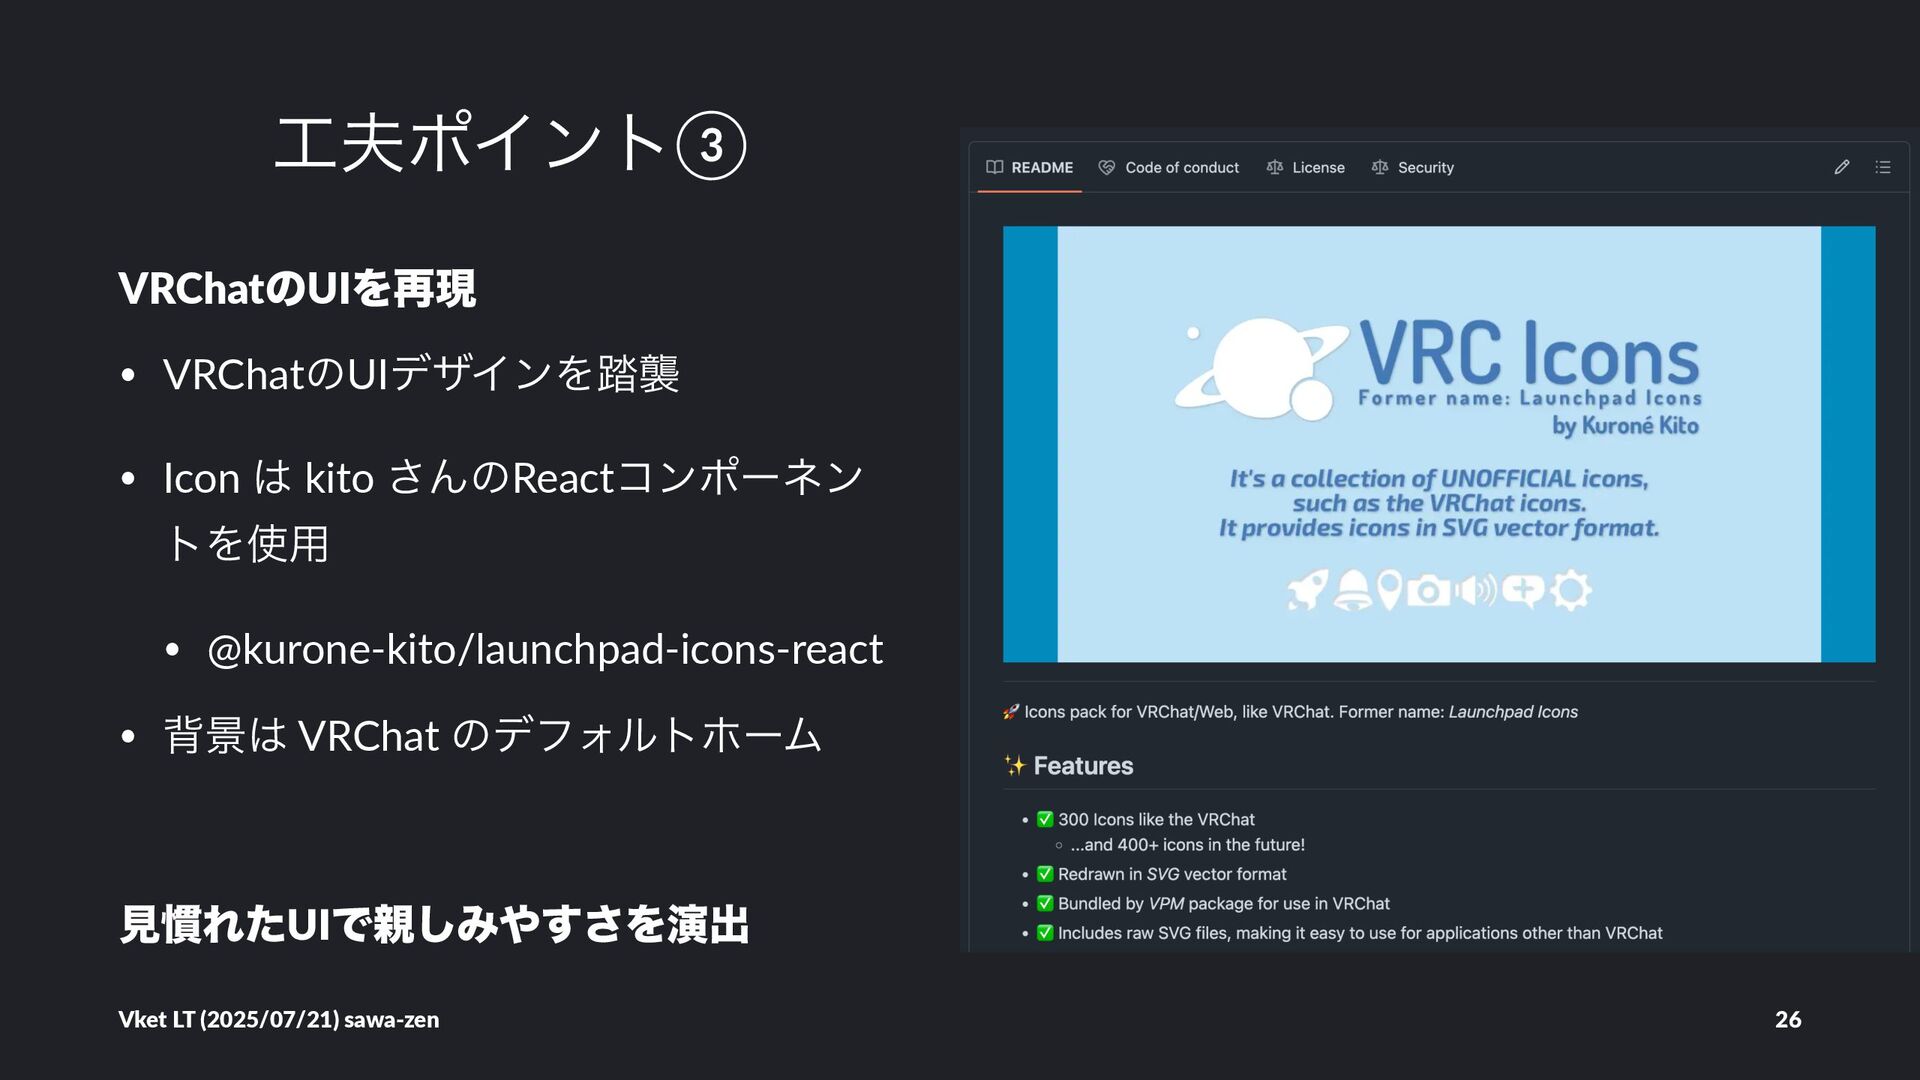Click the bell icon in banner row
This screenshot has height=1080, width=1920.
pyautogui.click(x=1353, y=590)
